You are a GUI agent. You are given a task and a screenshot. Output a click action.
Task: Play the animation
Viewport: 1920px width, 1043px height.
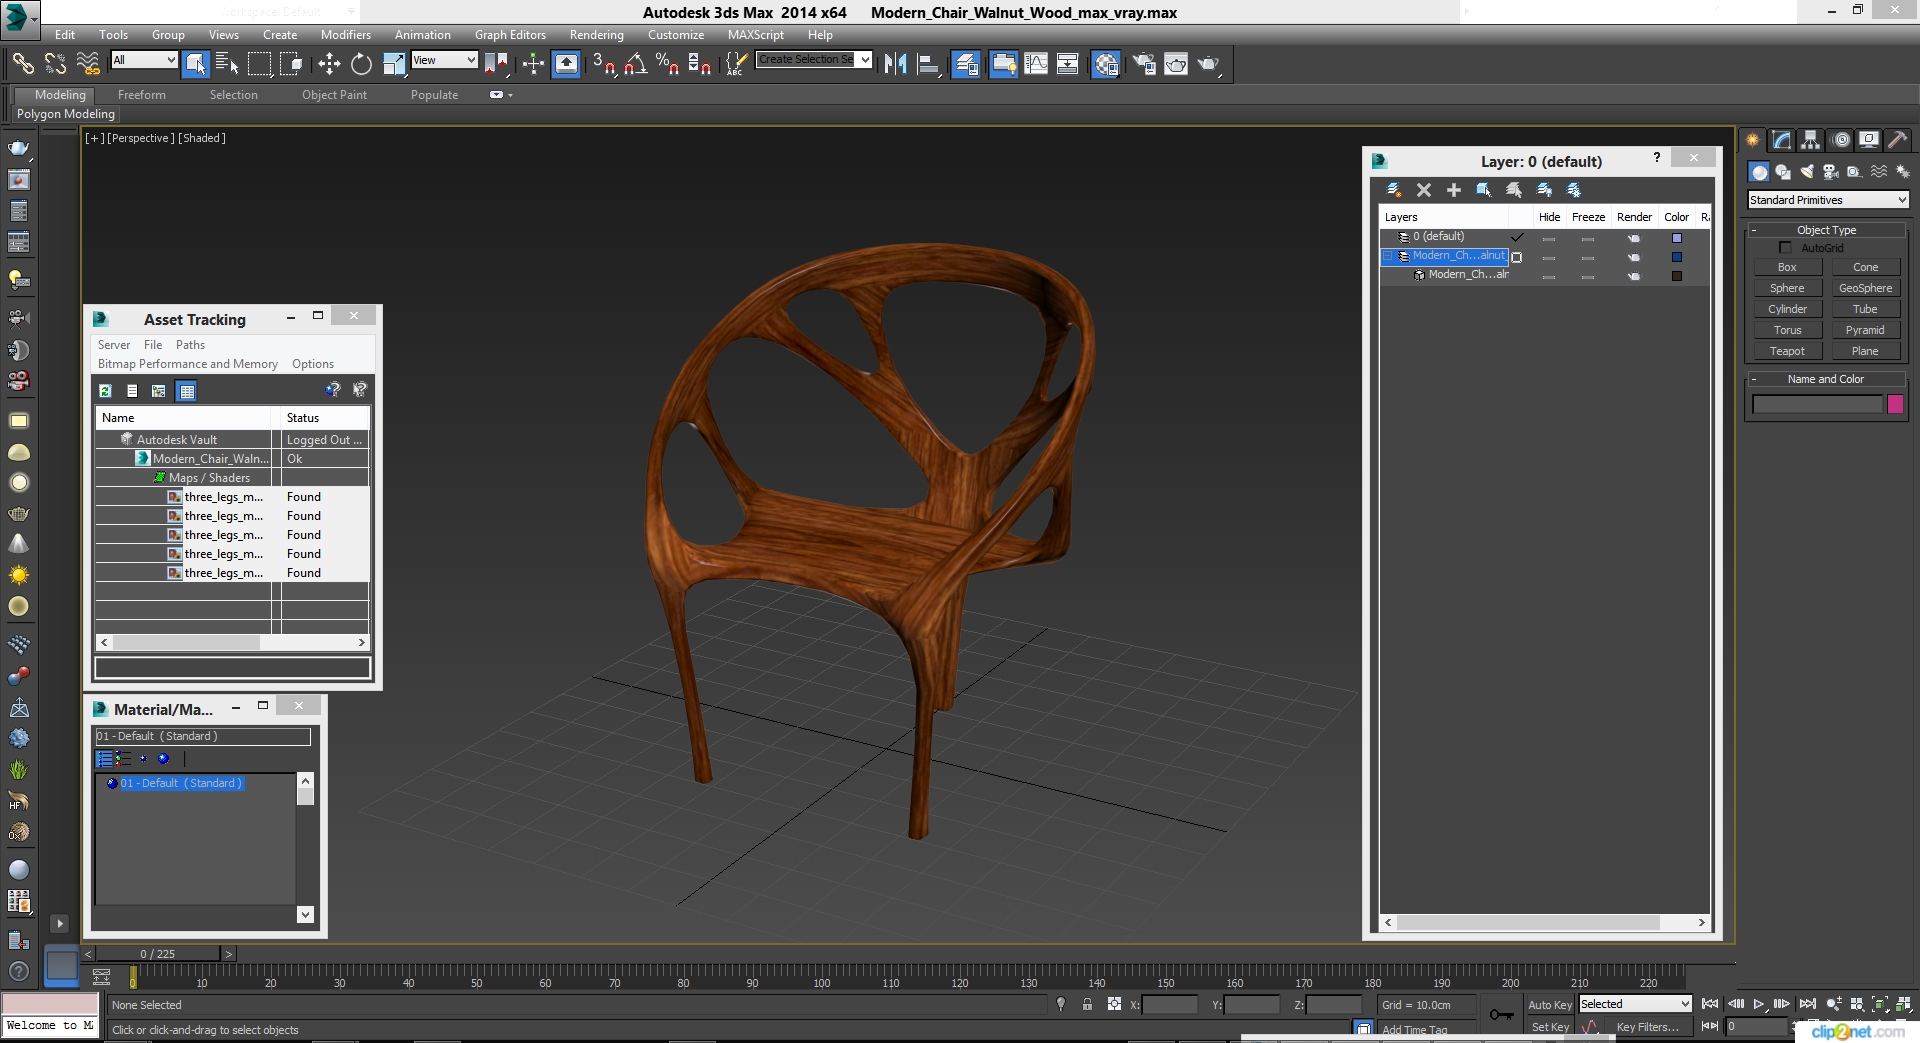(x=1758, y=1004)
